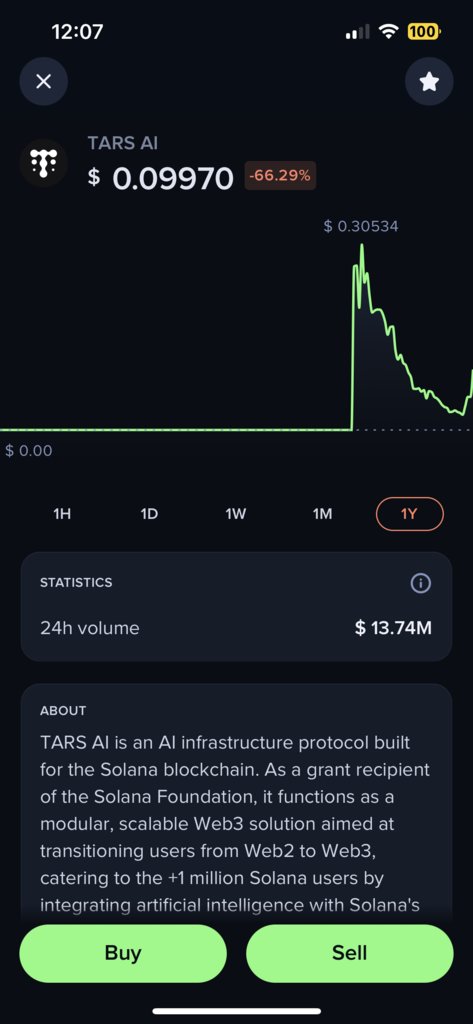Screen dimensions: 473x1024
Task: Tap the Wi-Fi icon in status bar
Action: [390, 31]
